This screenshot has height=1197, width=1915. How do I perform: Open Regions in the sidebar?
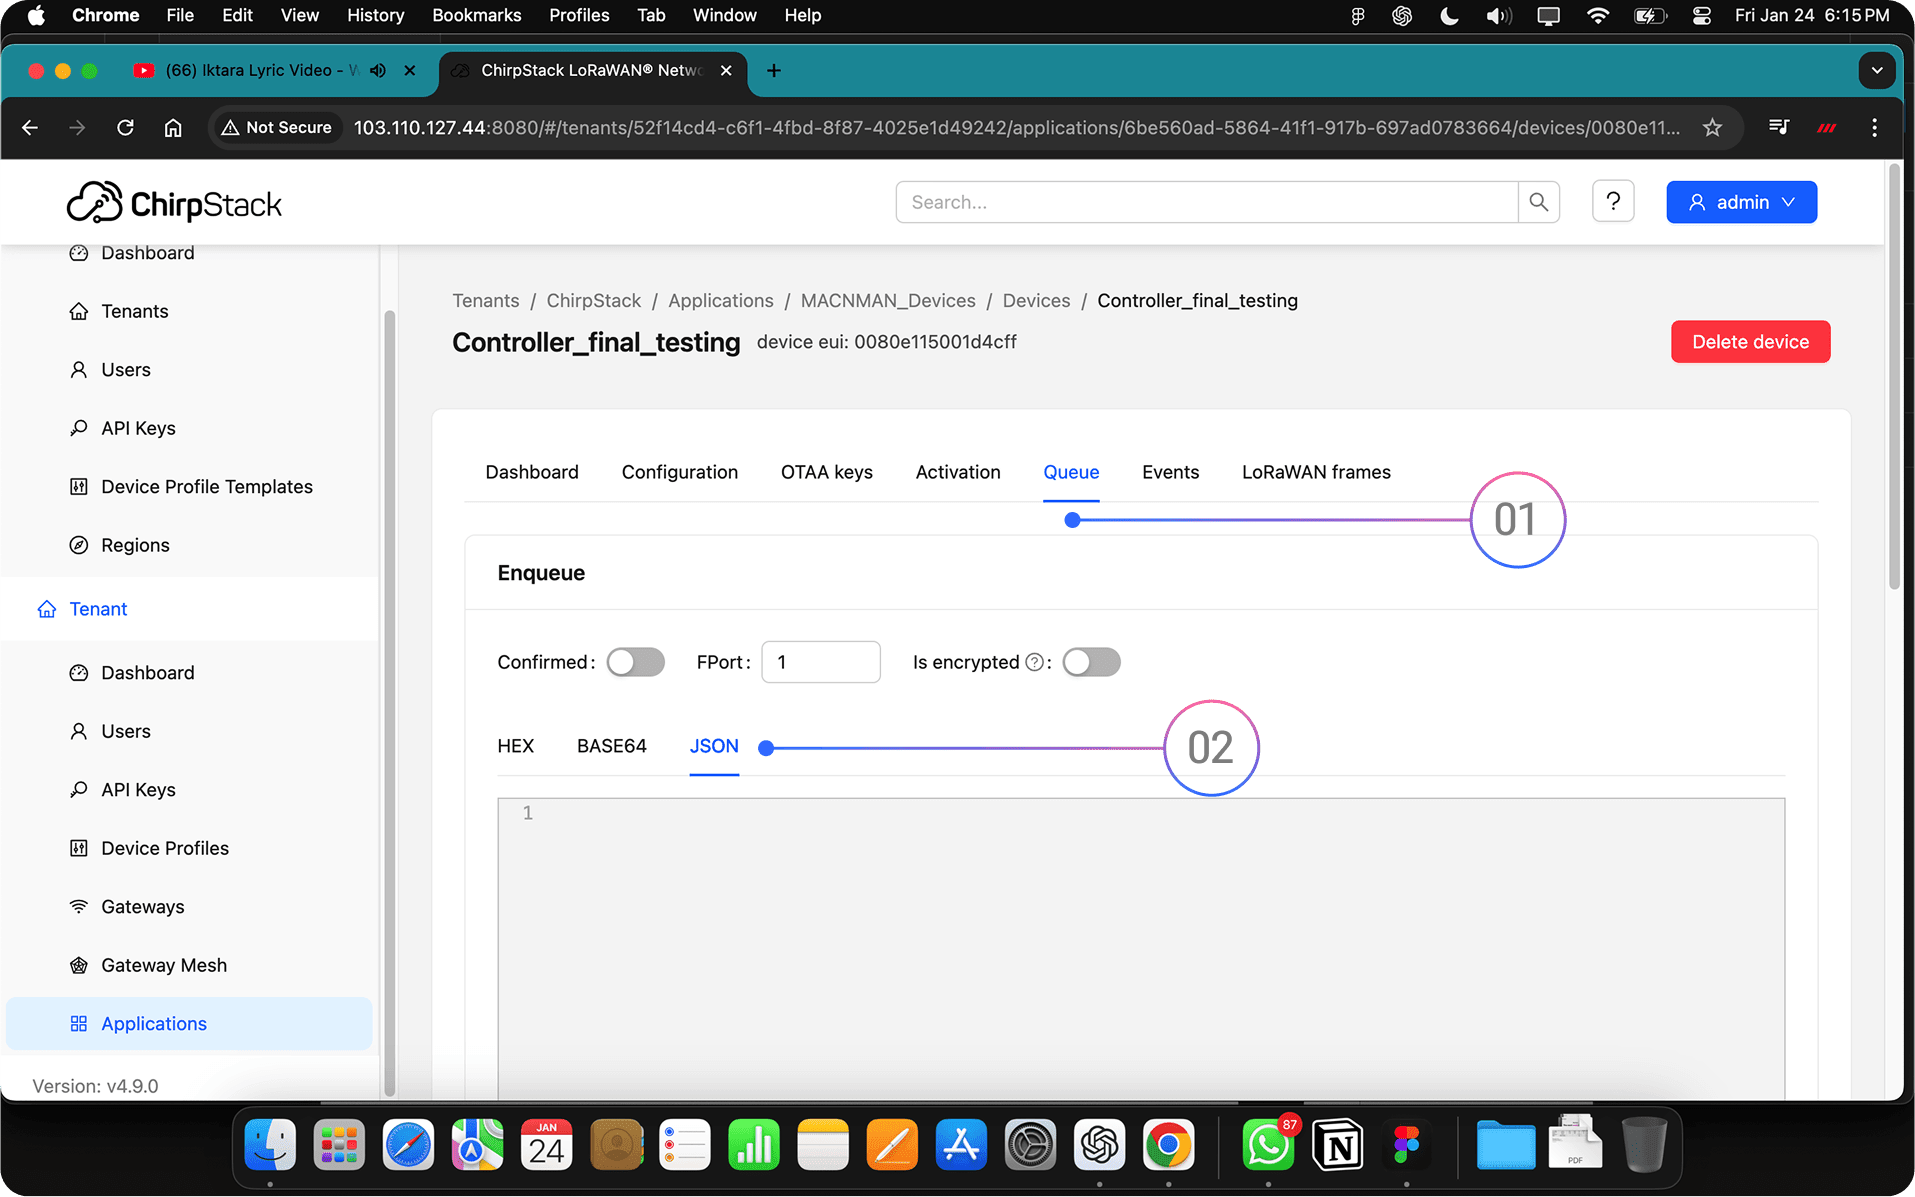point(135,545)
